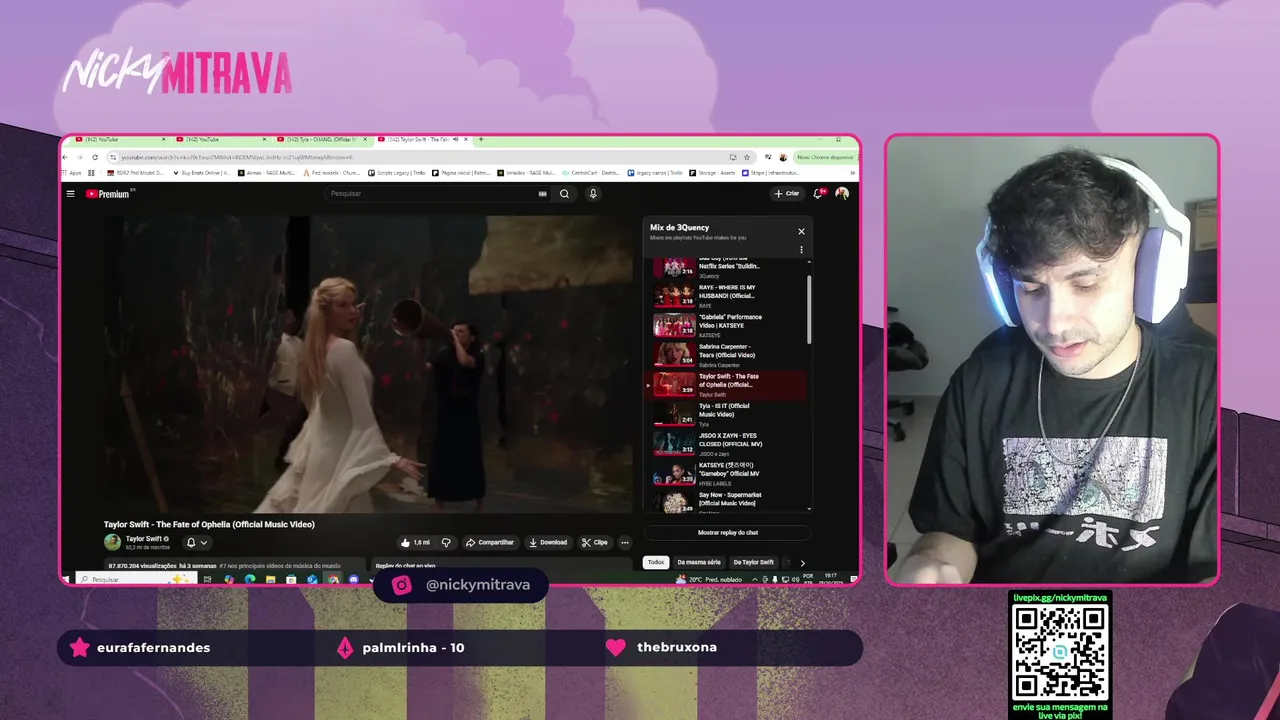The height and width of the screenshot is (720, 1280).
Task: Open the more actions ellipsis below video
Action: [x=625, y=542]
